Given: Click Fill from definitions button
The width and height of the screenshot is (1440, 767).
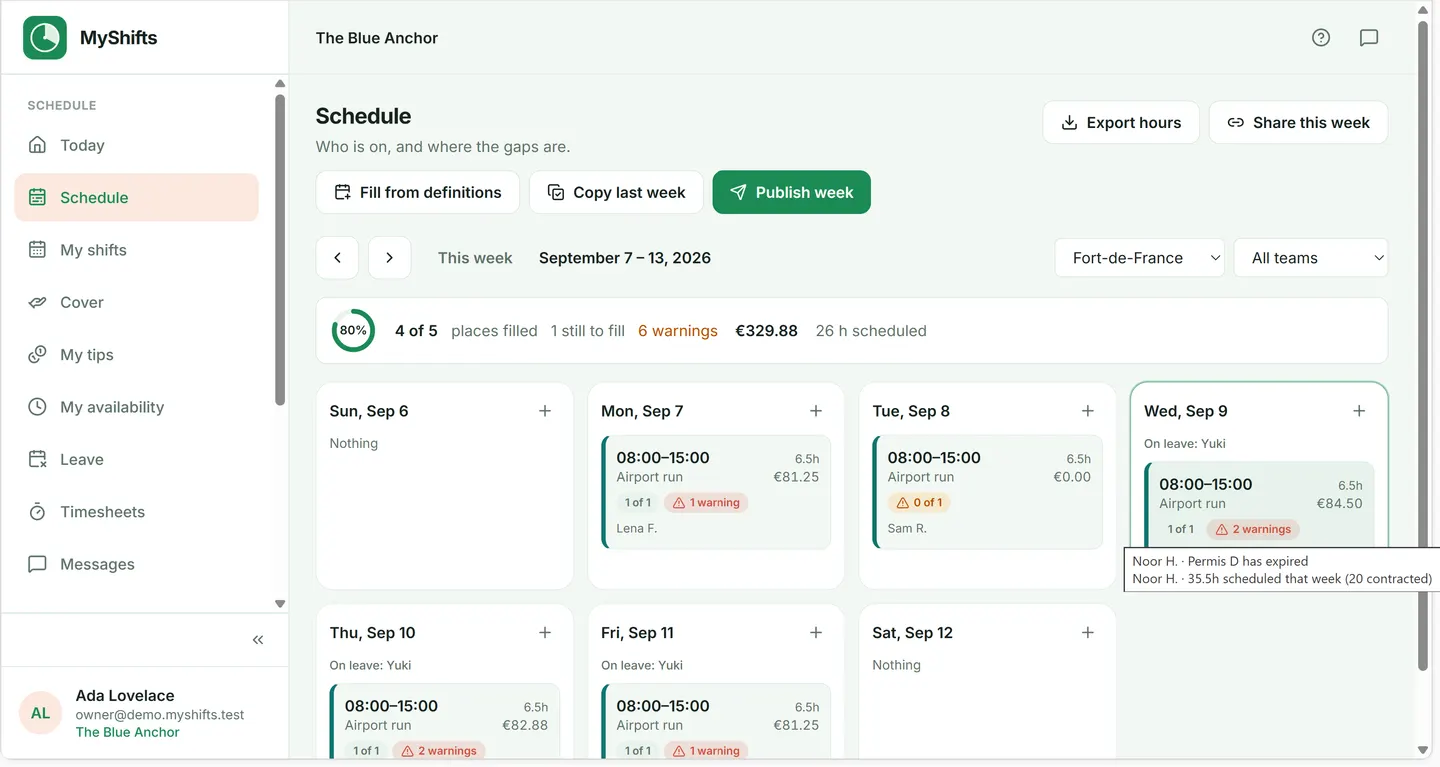Looking at the screenshot, I should pyautogui.click(x=418, y=192).
